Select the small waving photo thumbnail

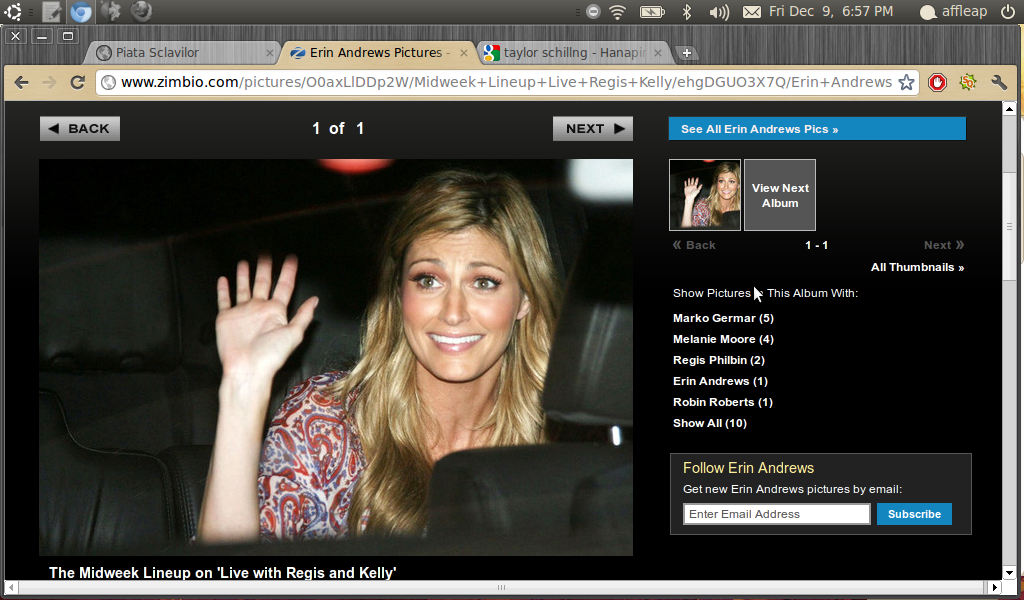coord(705,195)
